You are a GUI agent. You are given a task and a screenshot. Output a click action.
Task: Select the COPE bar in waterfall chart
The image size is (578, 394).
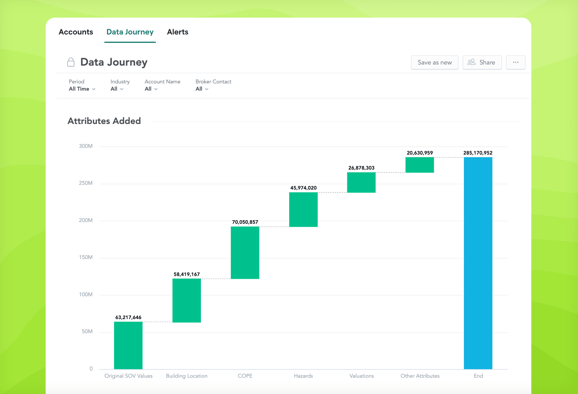click(245, 252)
